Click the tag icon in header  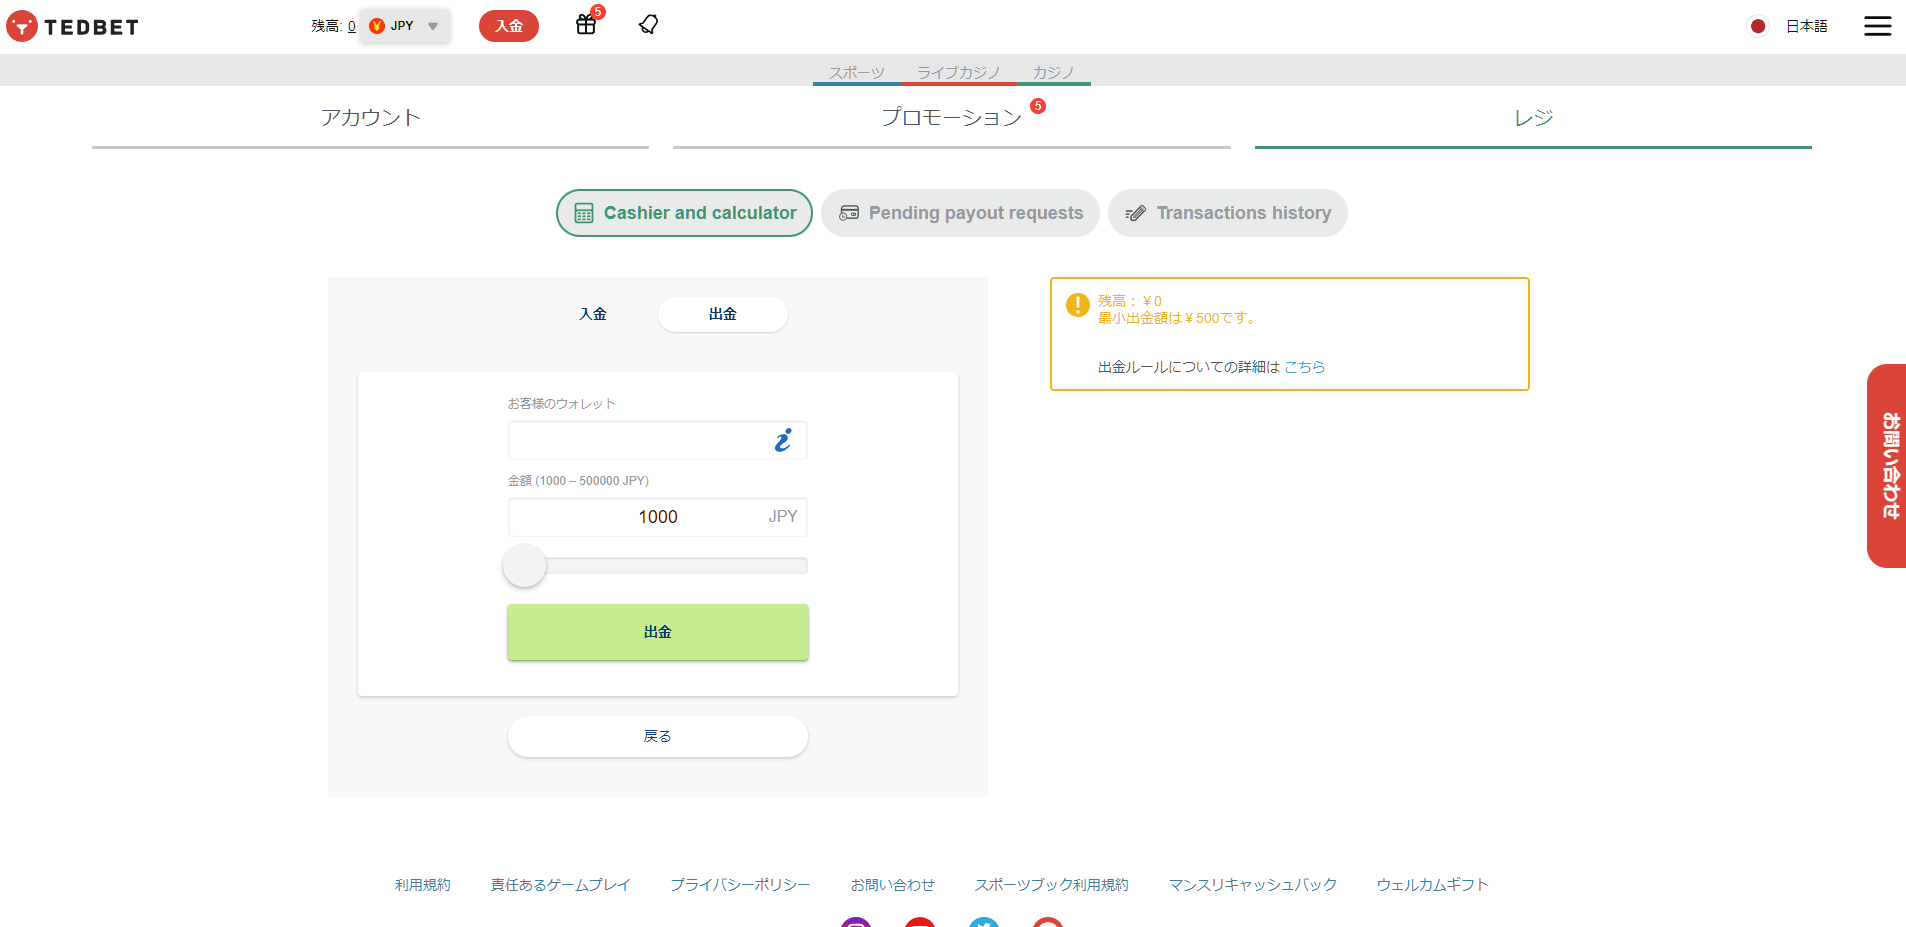(x=648, y=25)
